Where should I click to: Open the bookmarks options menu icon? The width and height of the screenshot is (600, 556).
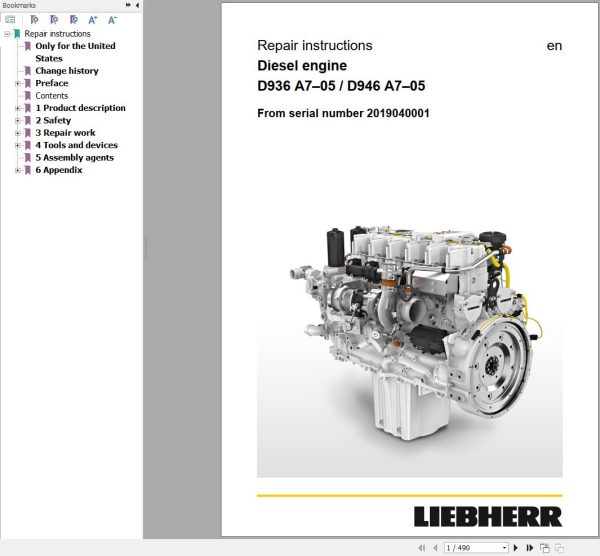(x=10, y=20)
